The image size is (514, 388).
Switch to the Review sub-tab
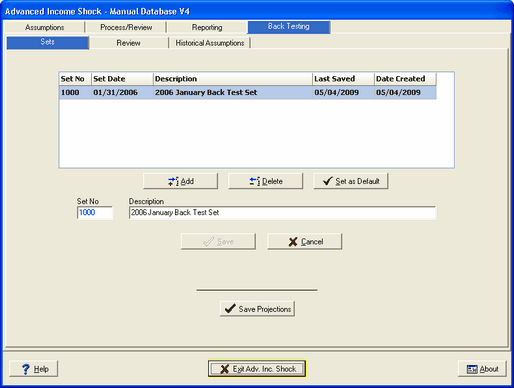(128, 43)
